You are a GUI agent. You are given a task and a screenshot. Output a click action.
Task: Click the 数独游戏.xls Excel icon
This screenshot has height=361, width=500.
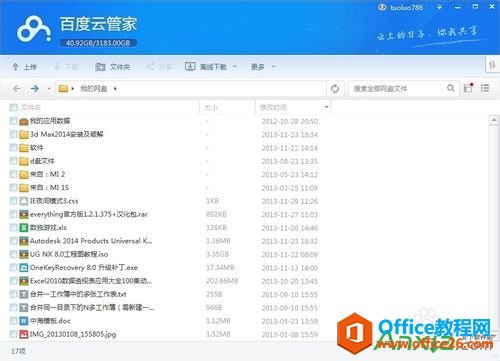point(23,228)
